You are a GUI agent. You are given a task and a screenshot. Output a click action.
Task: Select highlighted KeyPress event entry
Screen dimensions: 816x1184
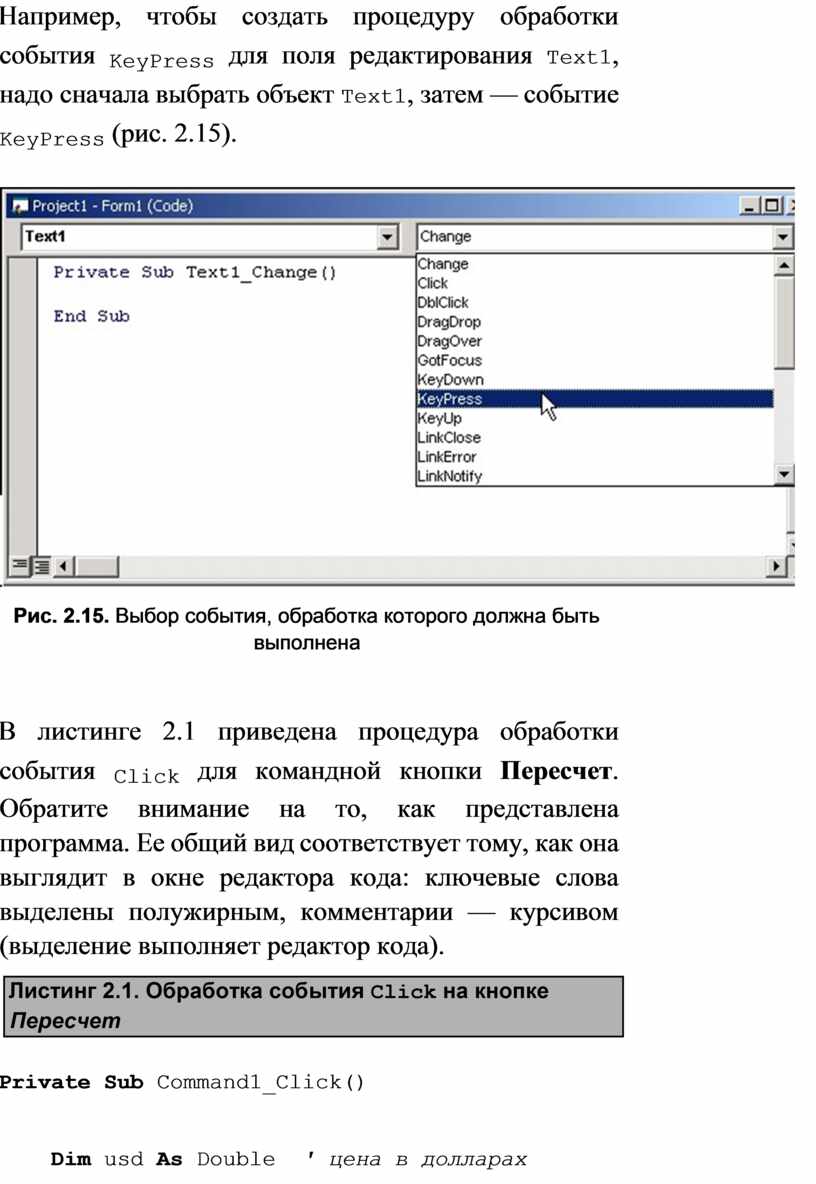[595, 399]
